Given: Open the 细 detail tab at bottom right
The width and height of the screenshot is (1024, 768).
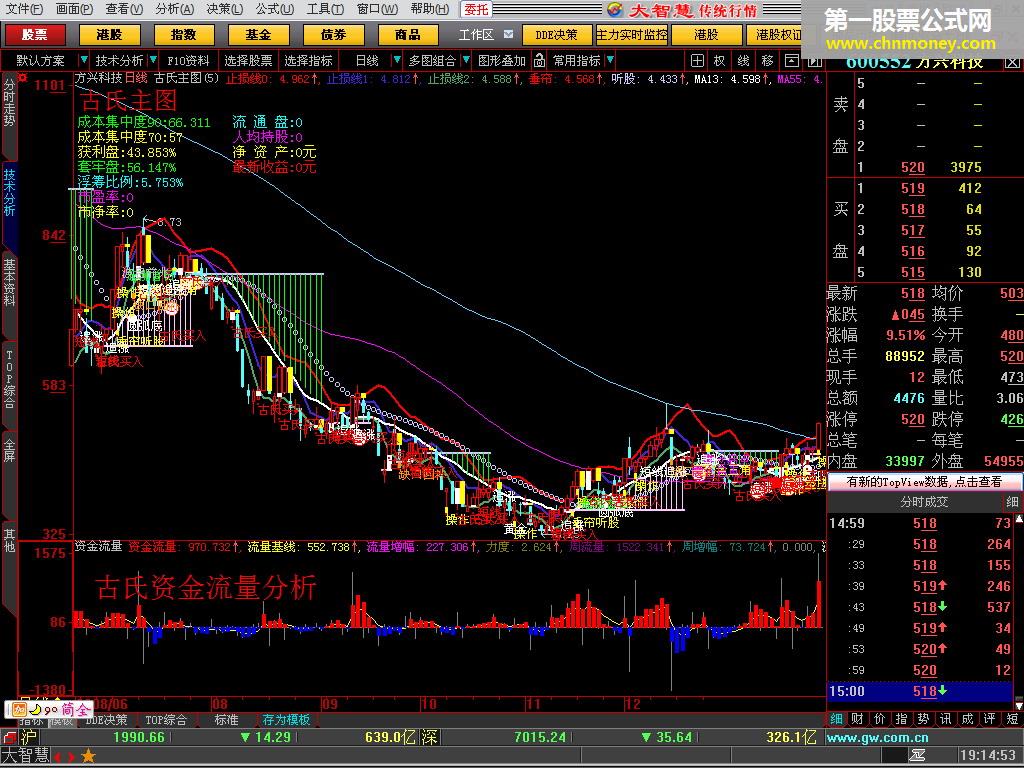Looking at the screenshot, I should (836, 719).
